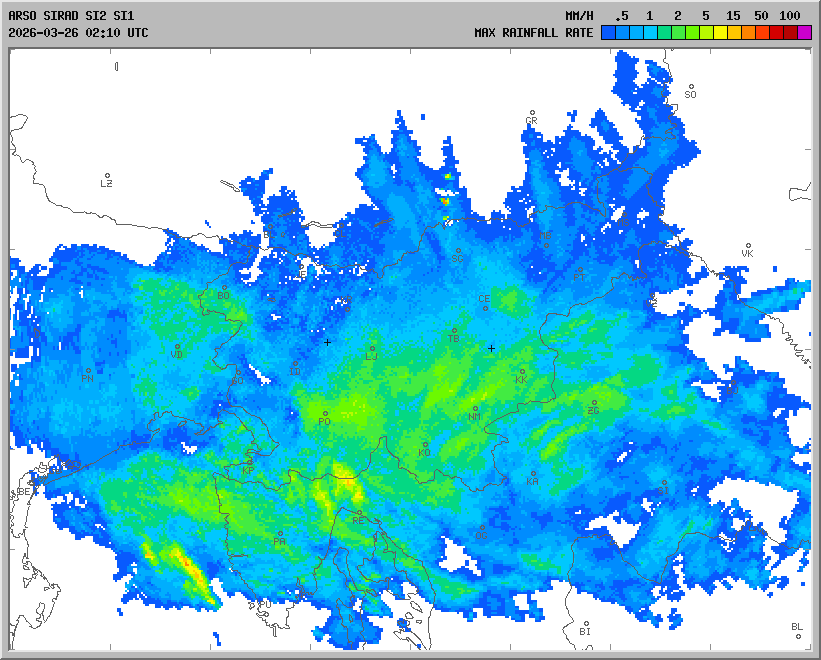Select the VK station marker
This screenshot has width=821, height=660.
tap(747, 246)
